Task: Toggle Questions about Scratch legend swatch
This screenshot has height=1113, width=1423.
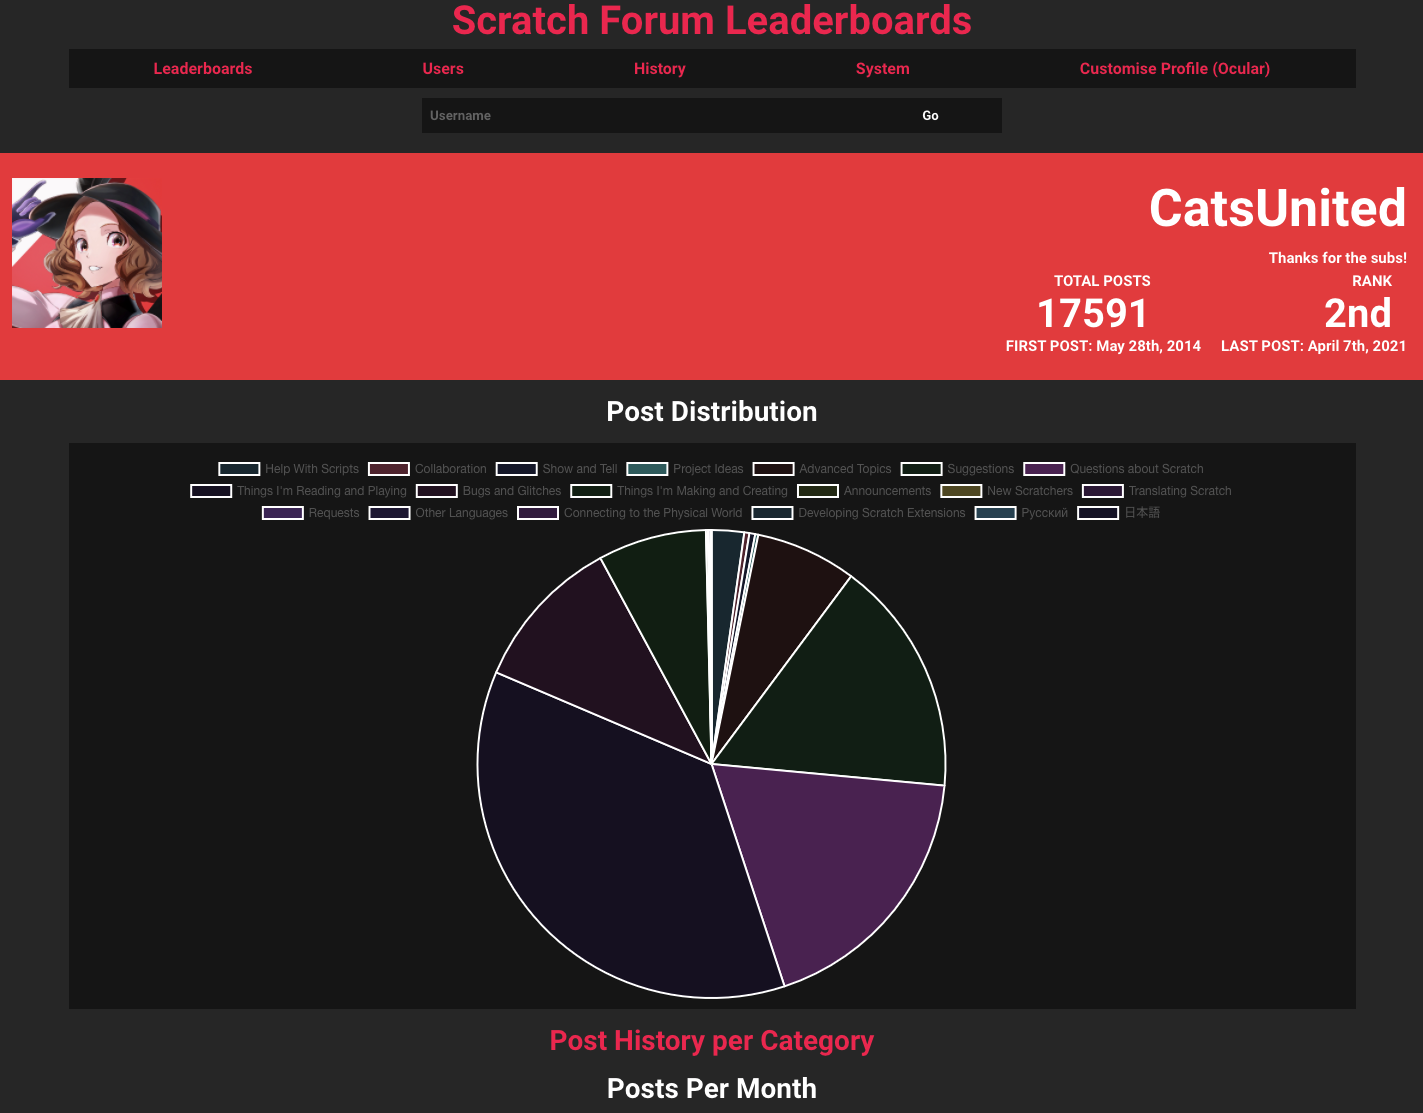Action: (1044, 469)
